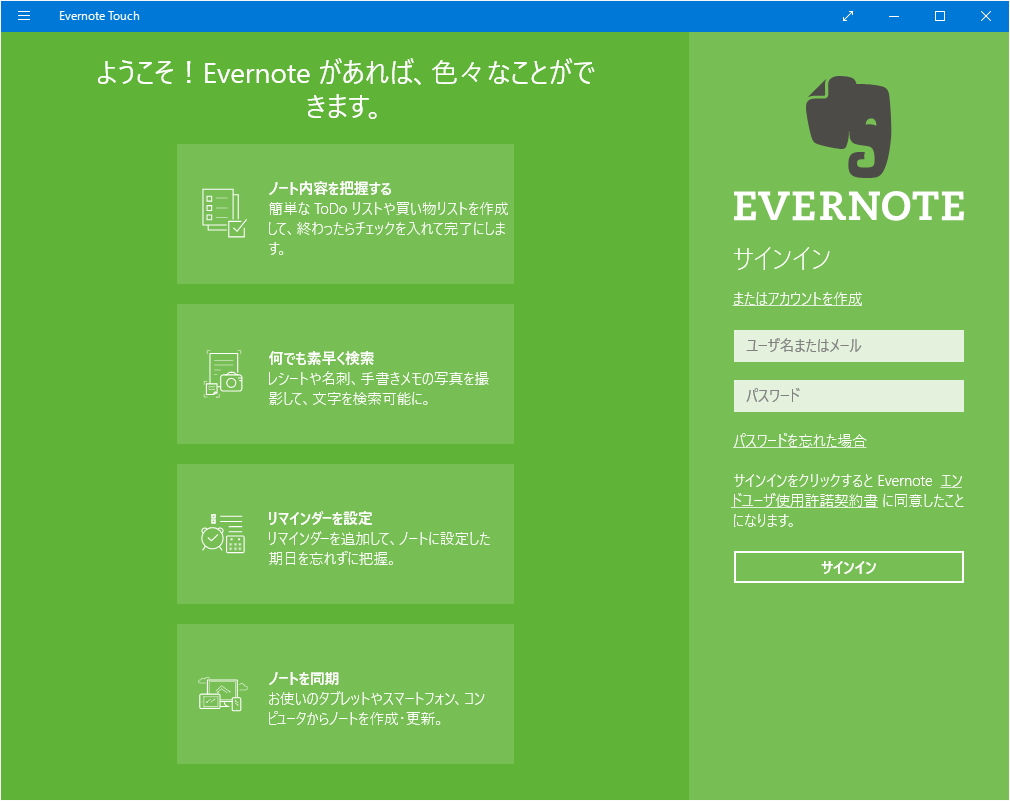Click the device sync icon on the bottom tile
Screen dimensions: 1010x801
221,693
